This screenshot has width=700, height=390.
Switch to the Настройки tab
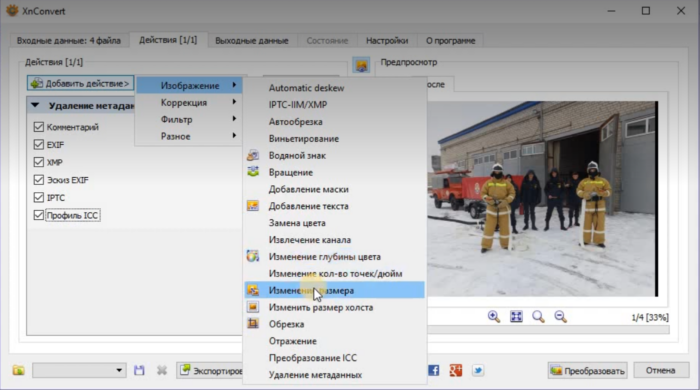pyautogui.click(x=387, y=41)
